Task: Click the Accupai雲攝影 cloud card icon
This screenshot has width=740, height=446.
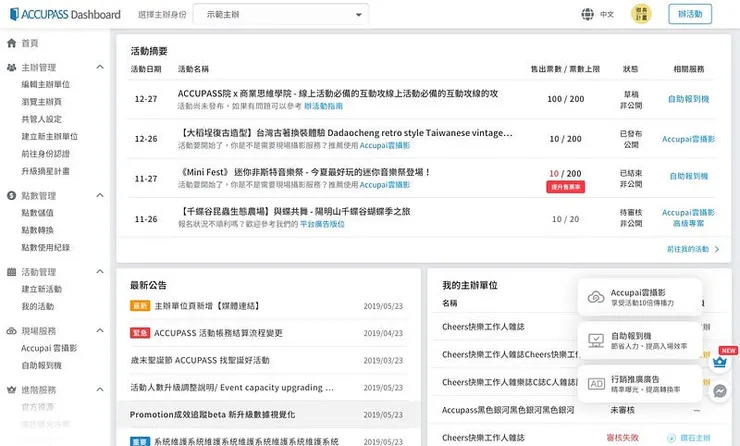Action: point(596,297)
